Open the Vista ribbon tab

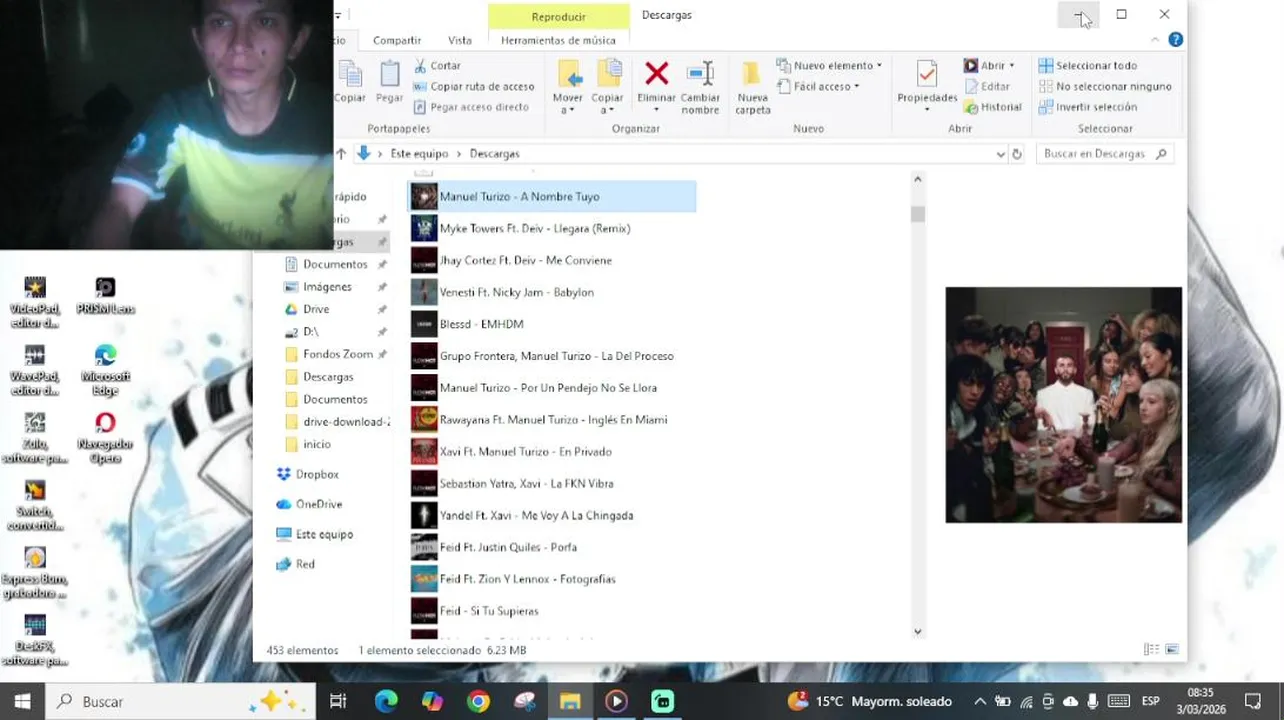point(460,40)
